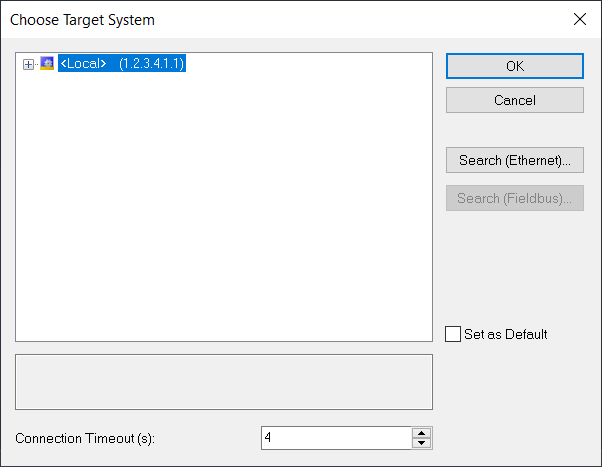The width and height of the screenshot is (602, 467).
Task: Increase connection timeout with up arrow
Action: point(422,433)
